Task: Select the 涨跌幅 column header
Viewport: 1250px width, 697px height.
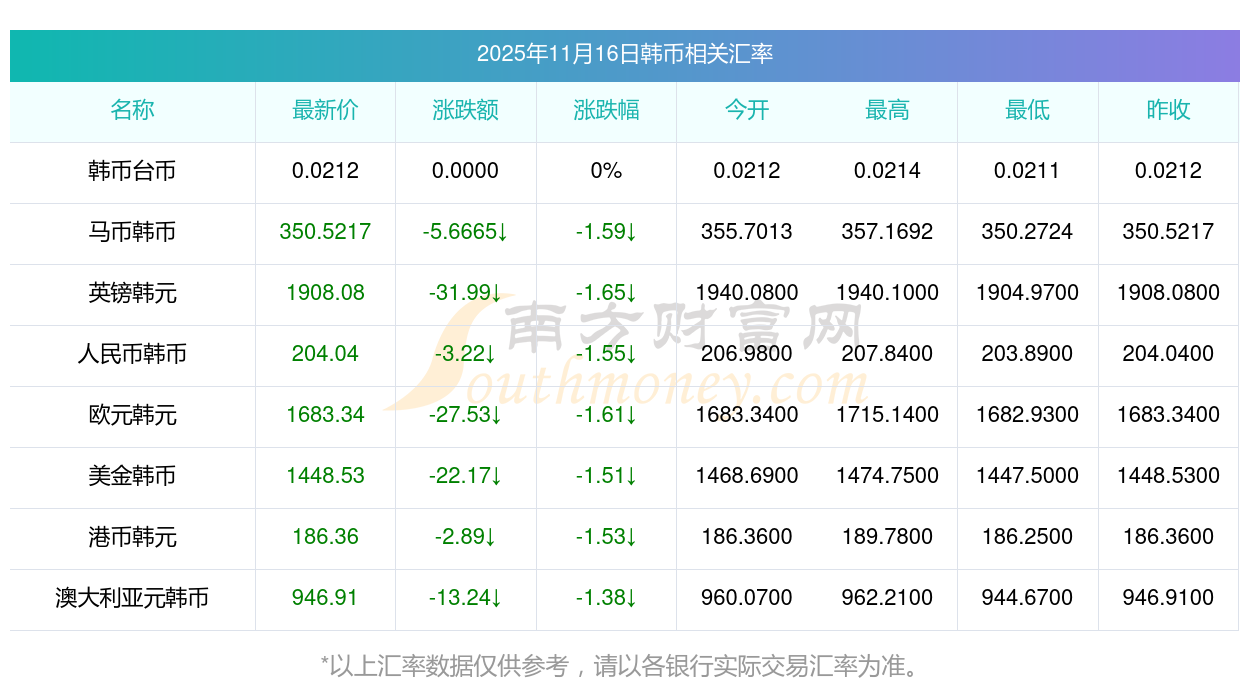Action: (x=606, y=110)
